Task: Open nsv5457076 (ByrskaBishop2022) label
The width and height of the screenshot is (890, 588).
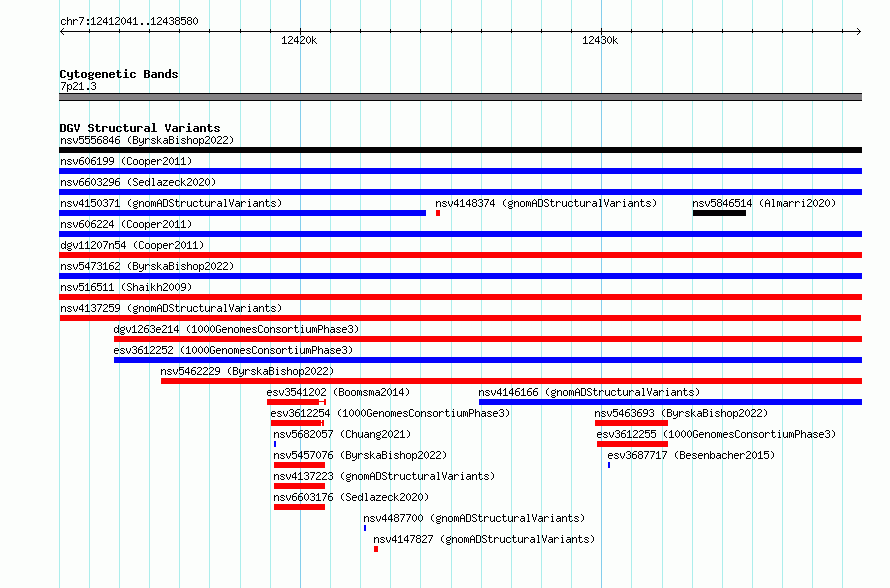Action: click(360, 455)
